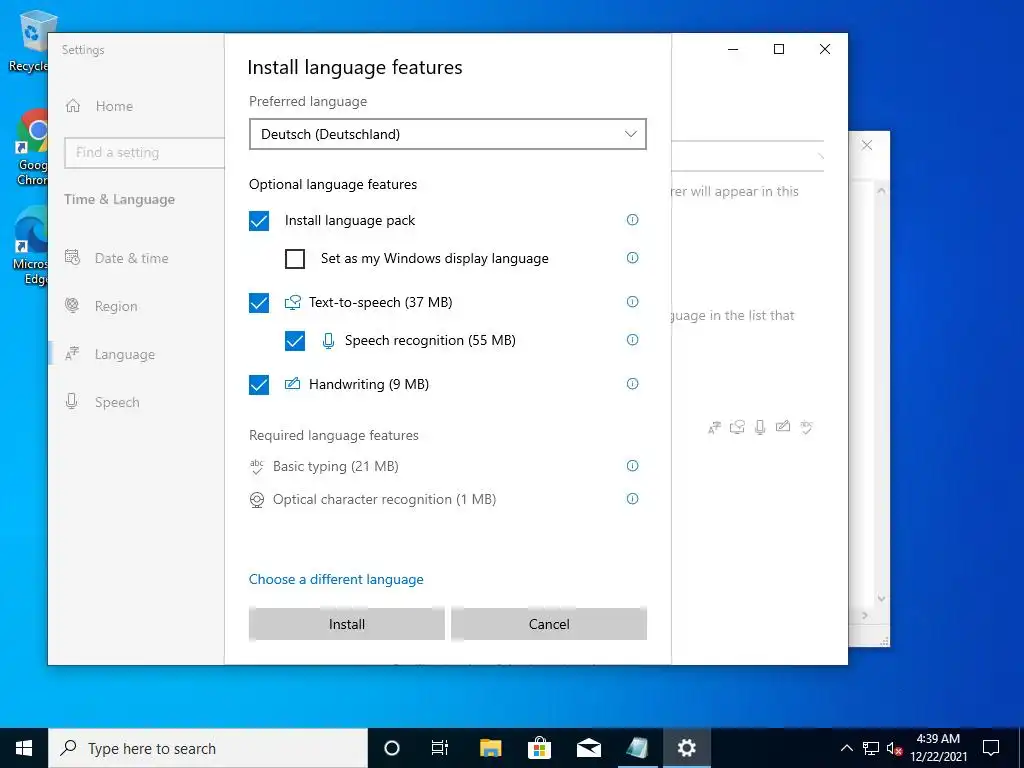Show hidden system tray icons
The width and height of the screenshot is (1024, 768).
coord(846,748)
